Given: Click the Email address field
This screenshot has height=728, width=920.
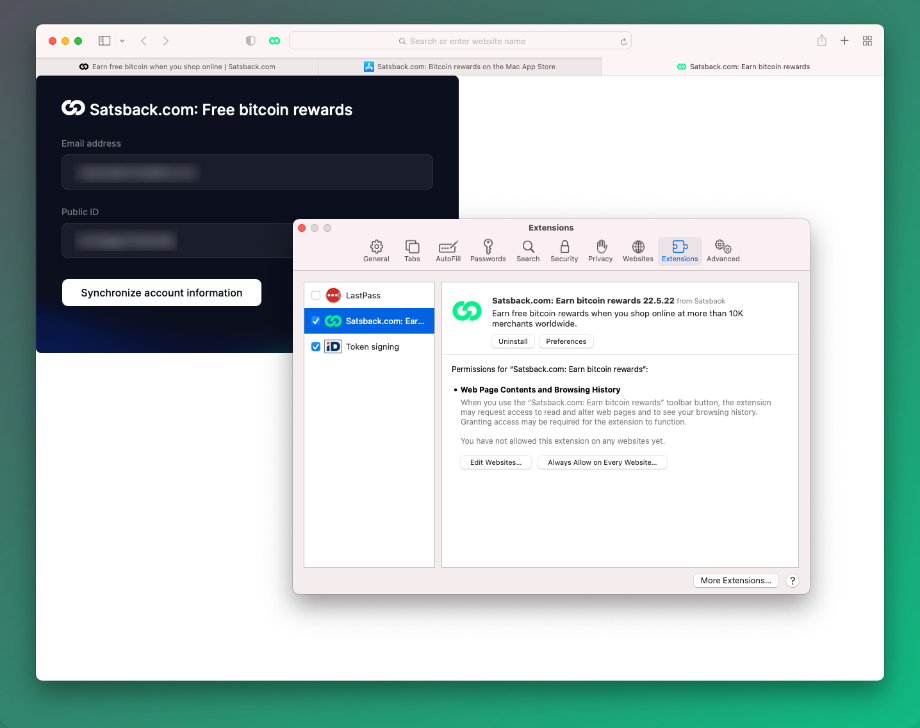Looking at the screenshot, I should point(247,172).
